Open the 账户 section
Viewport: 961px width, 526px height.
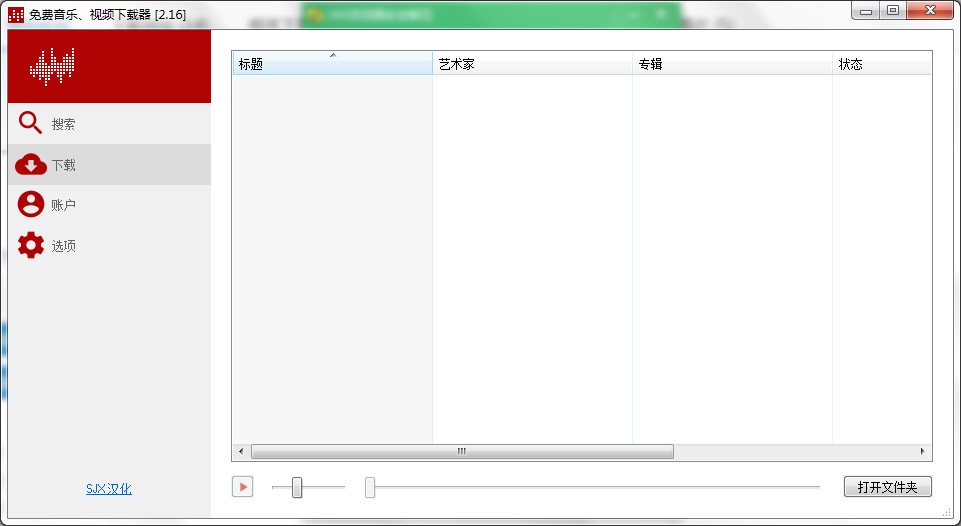click(x=109, y=205)
